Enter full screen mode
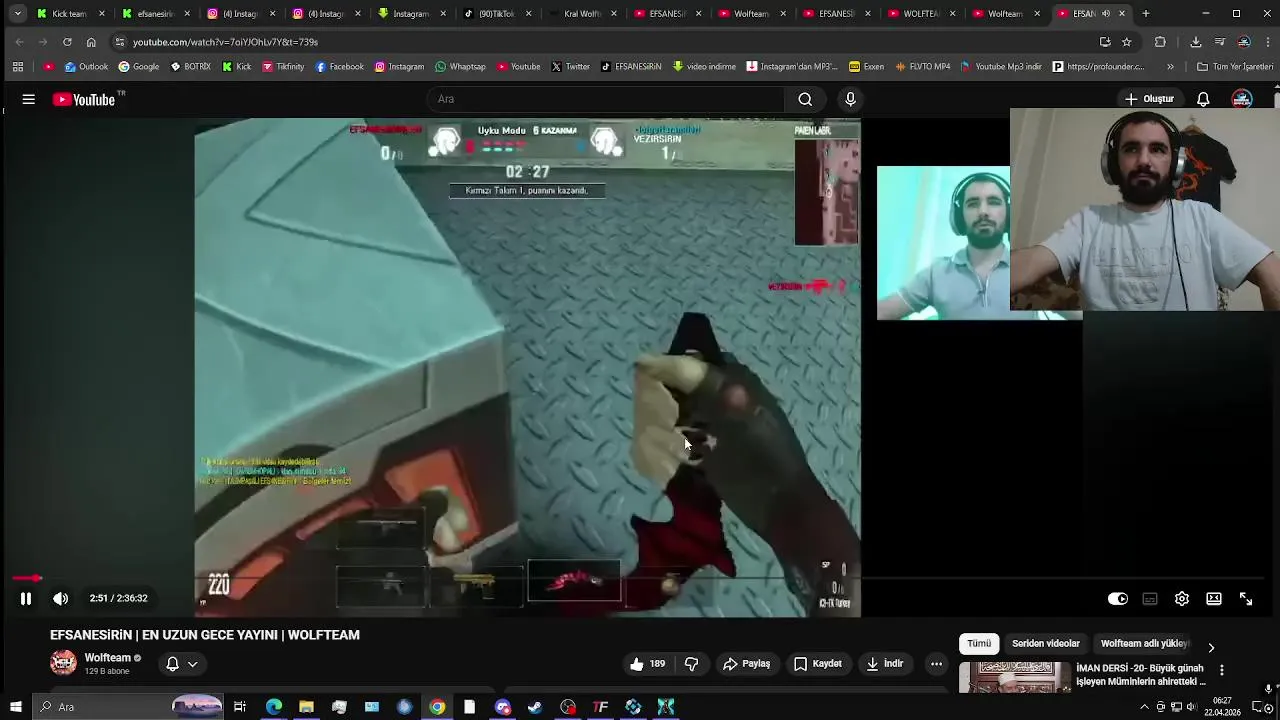 click(1246, 598)
